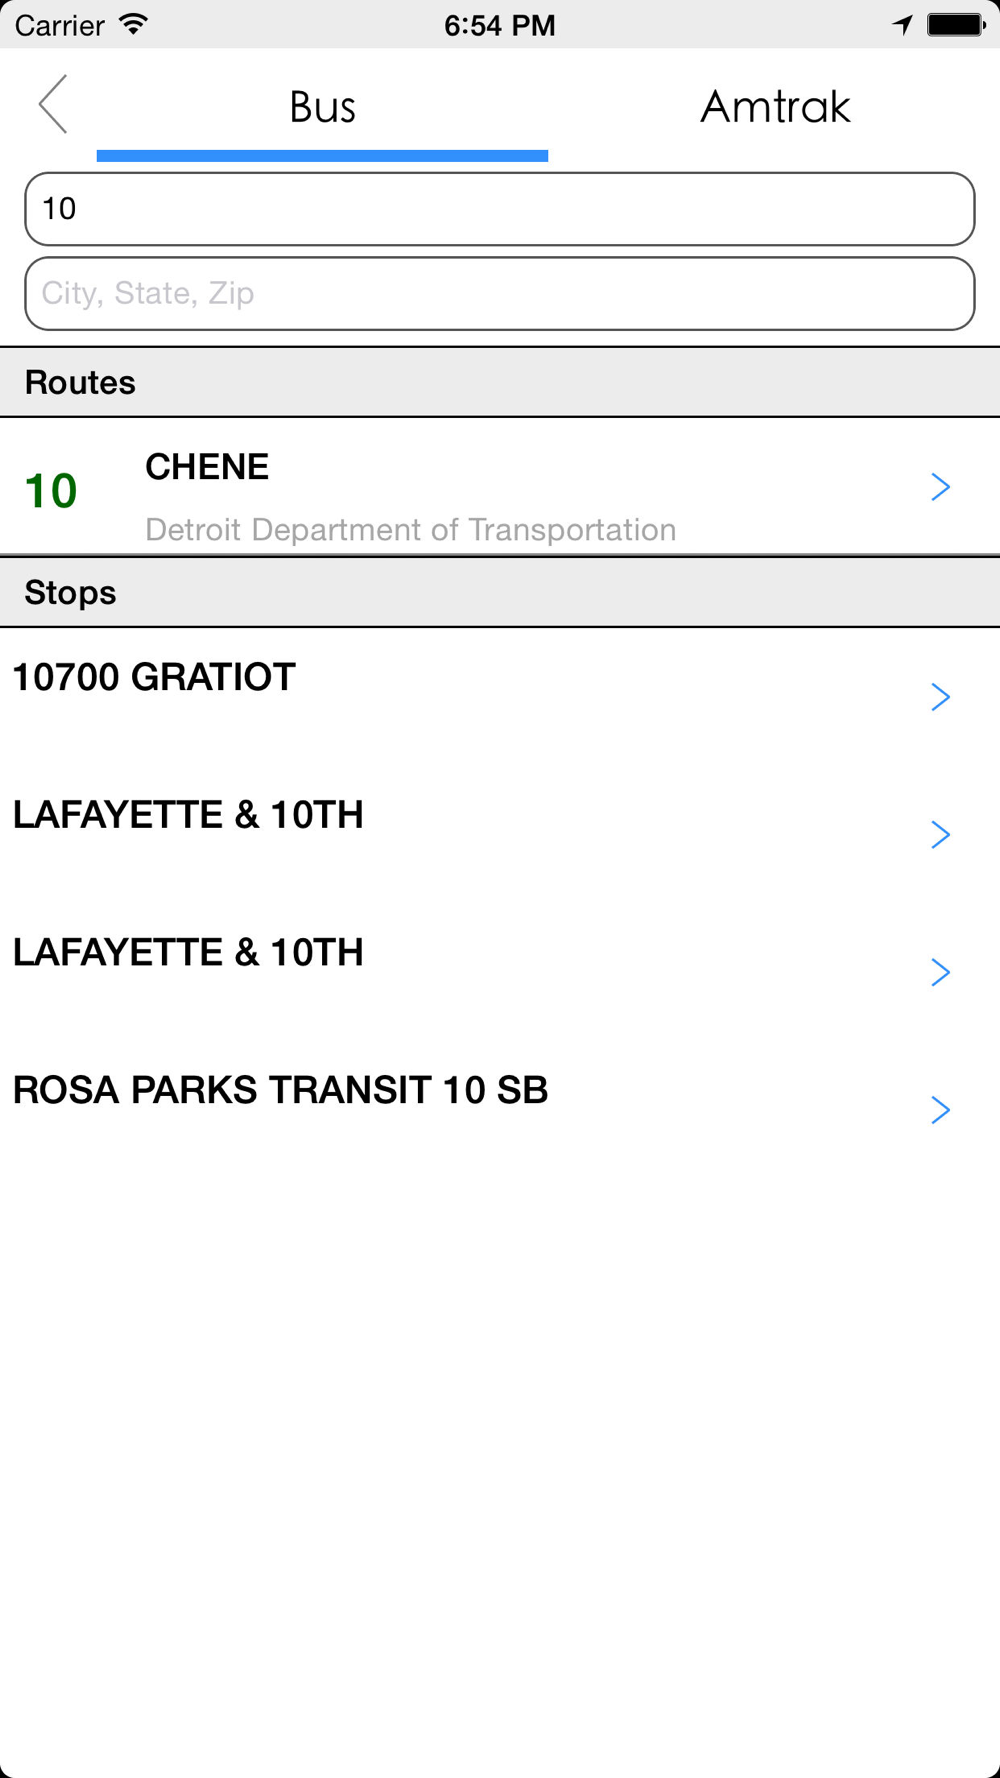Switch to the Bus tab
Viewport: 1000px width, 1778px height.
pyautogui.click(x=322, y=107)
